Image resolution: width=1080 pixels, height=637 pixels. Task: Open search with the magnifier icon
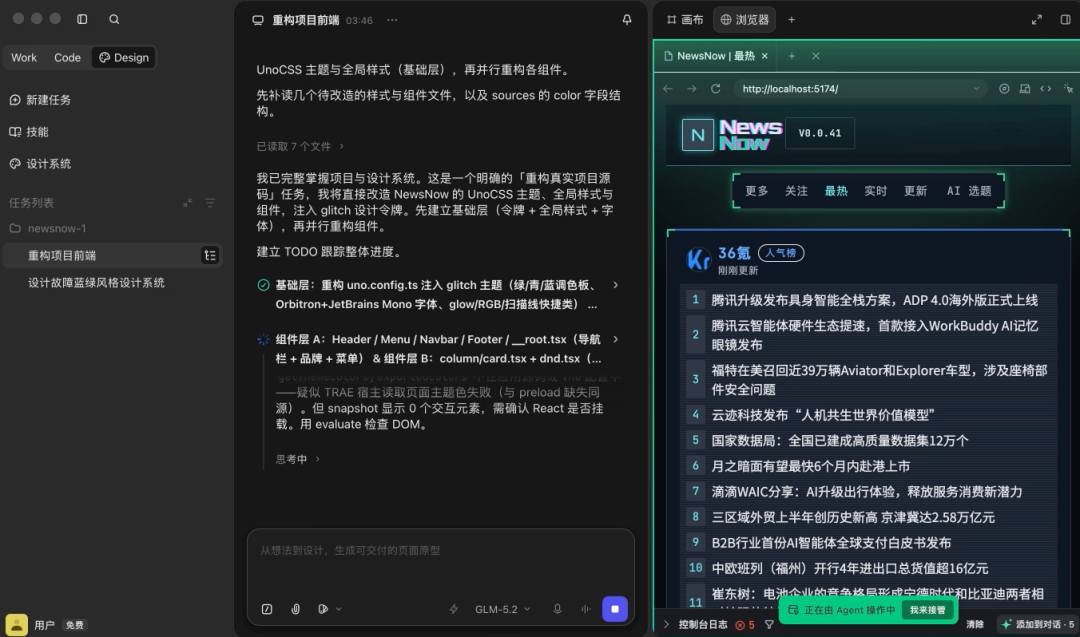pos(114,19)
